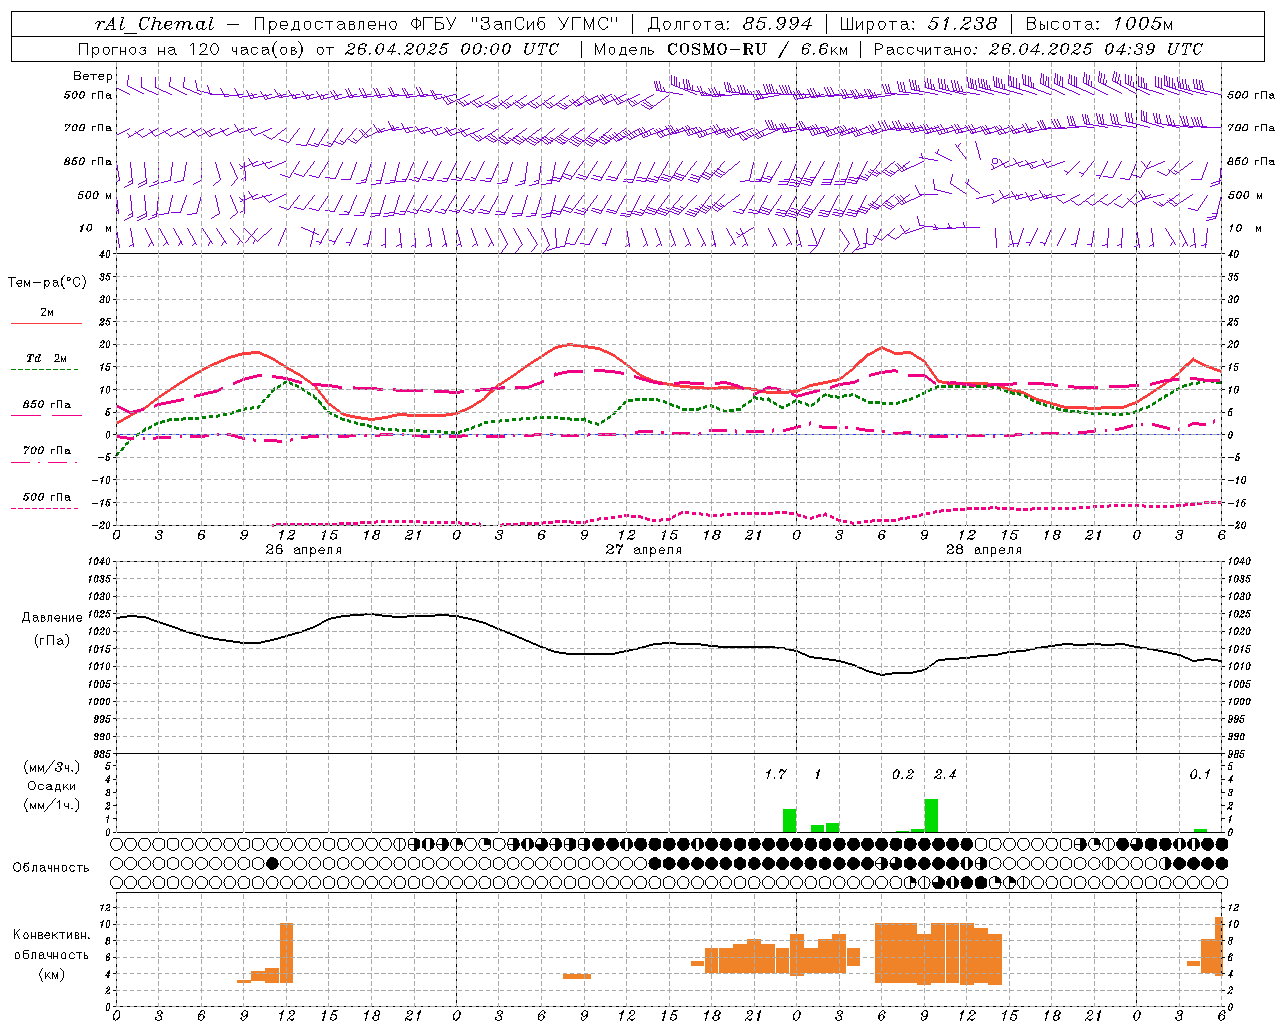Click the 1.7 precipitation amount value
This screenshot has height=1024, width=1280.
775,774
